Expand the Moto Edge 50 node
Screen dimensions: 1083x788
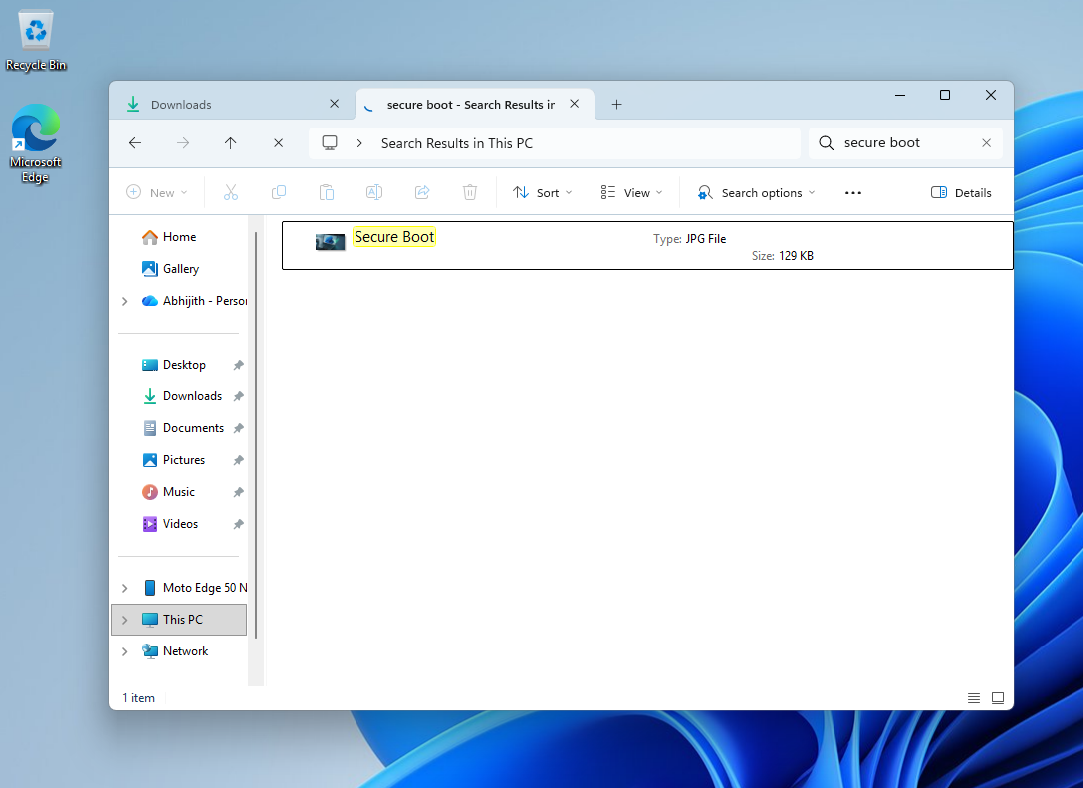tap(124, 588)
